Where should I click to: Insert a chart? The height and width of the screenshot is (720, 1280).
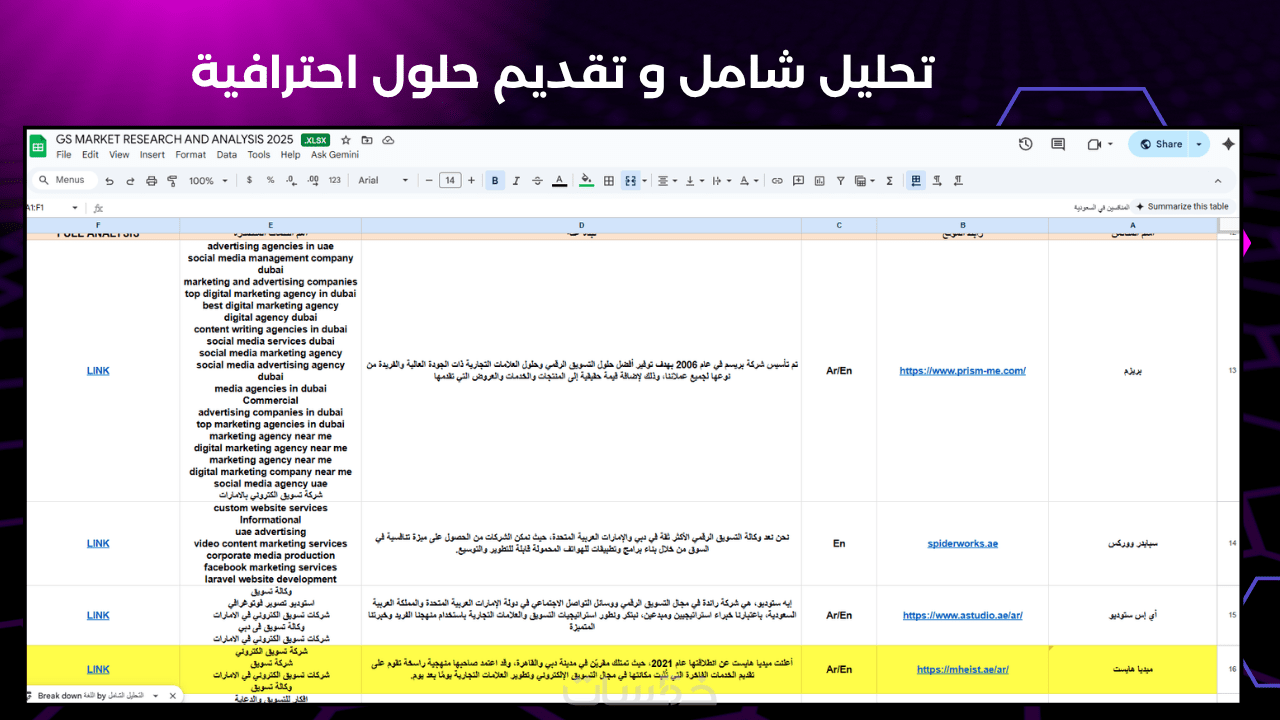click(x=819, y=181)
